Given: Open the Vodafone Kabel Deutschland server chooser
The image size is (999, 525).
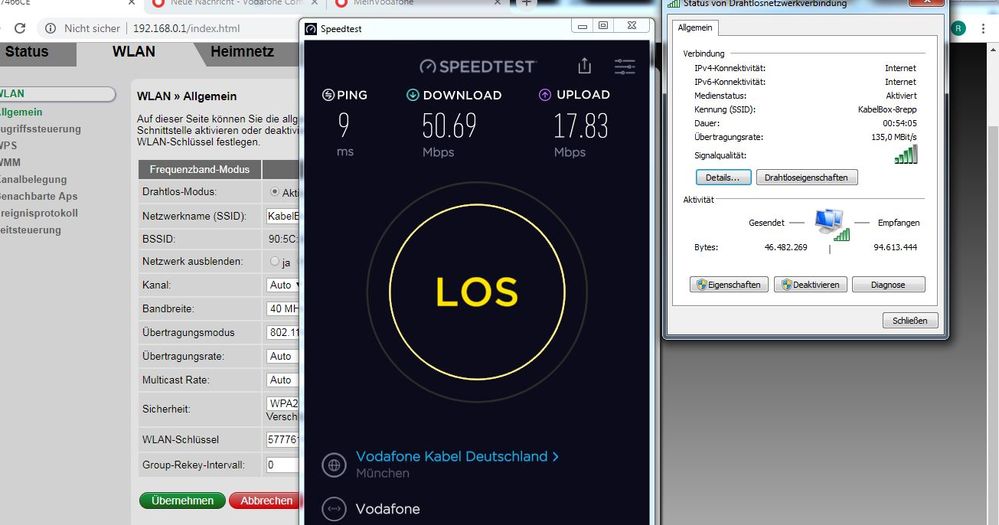Looking at the screenshot, I should pyautogui.click(x=457, y=456).
